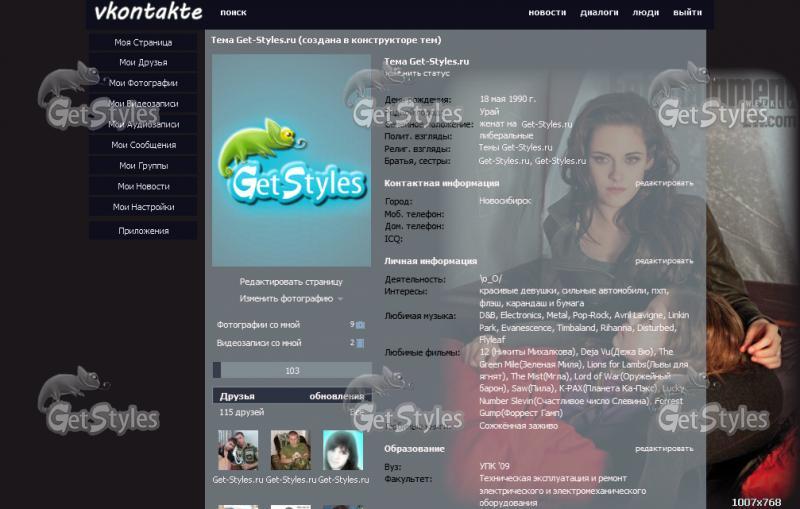
Task: Click выйти to log out
Action: [687, 12]
